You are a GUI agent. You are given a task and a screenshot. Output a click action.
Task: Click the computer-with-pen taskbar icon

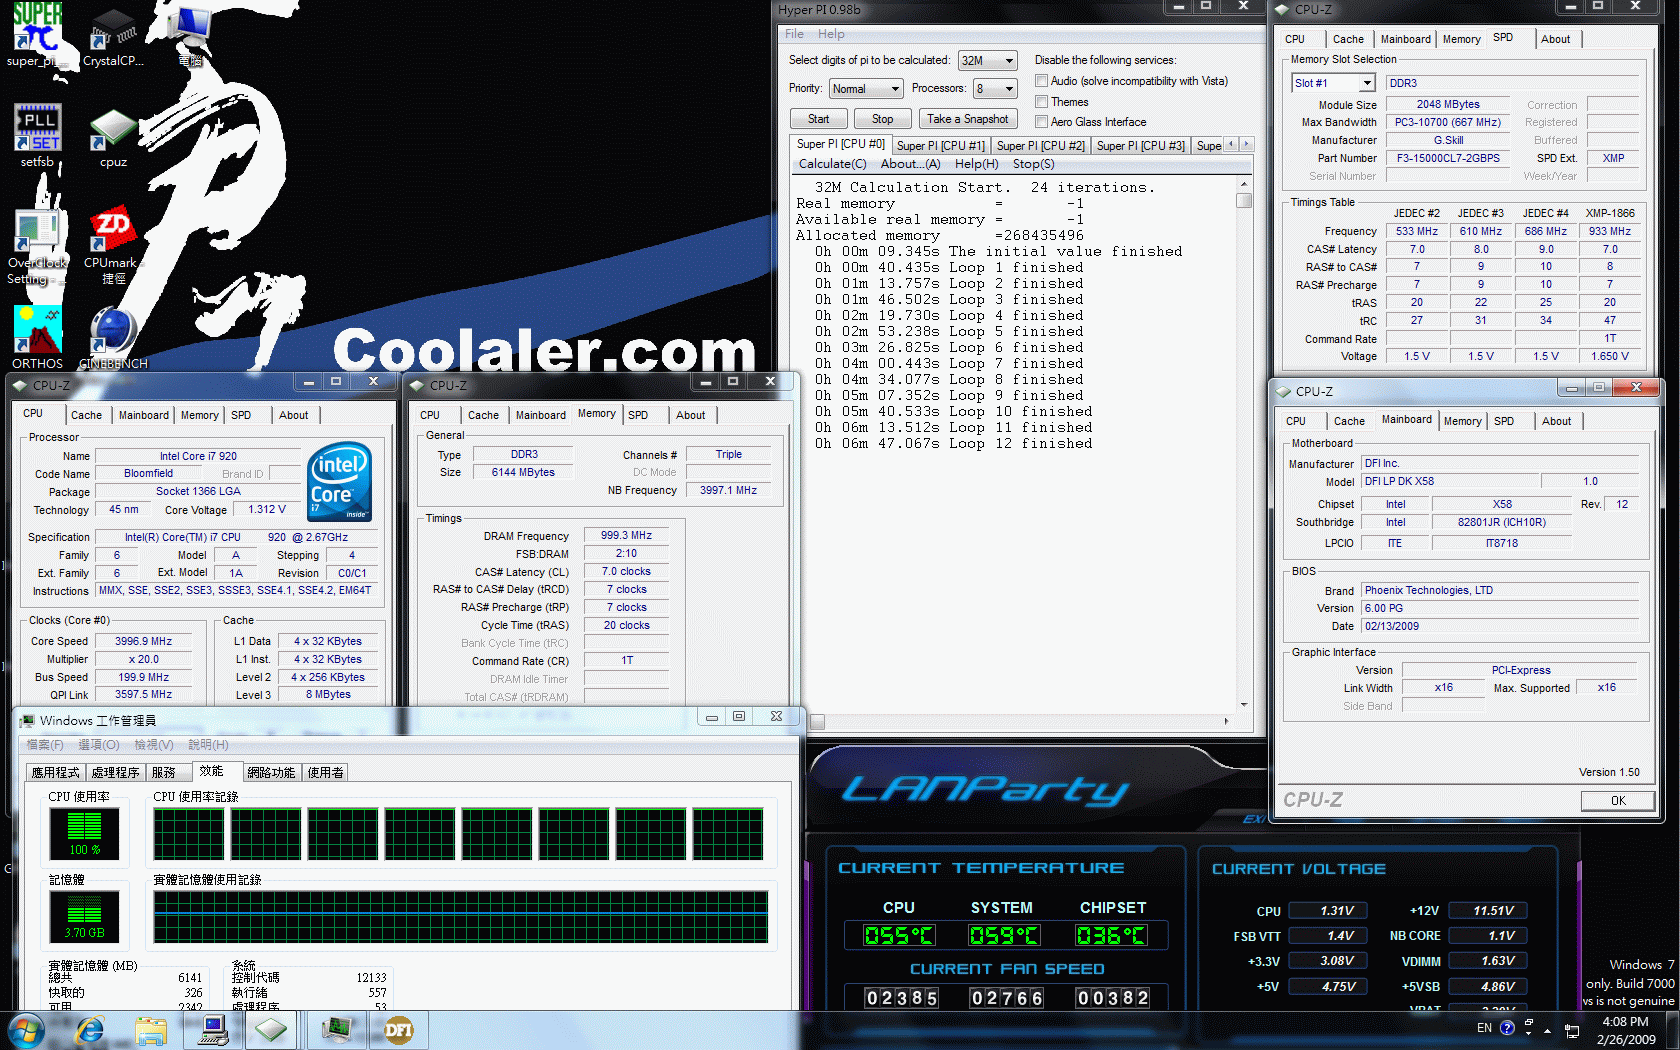click(212, 1030)
